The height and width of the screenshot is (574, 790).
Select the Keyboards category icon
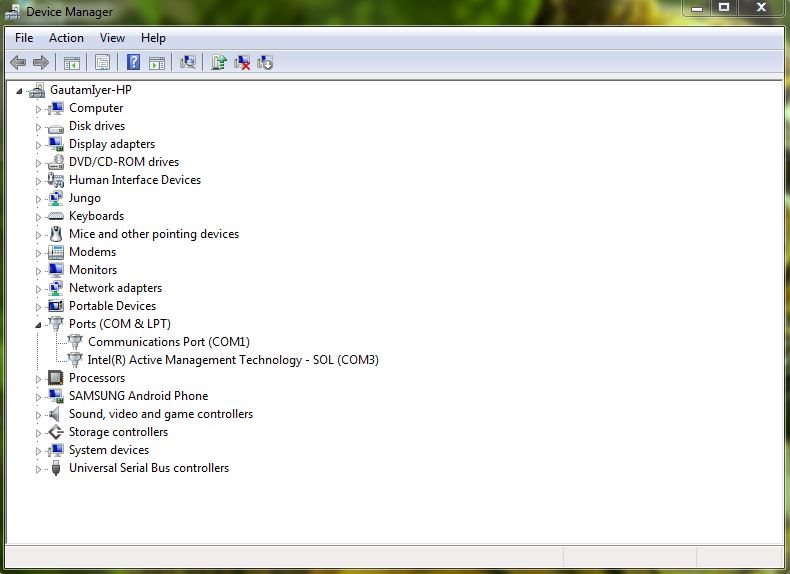56,216
